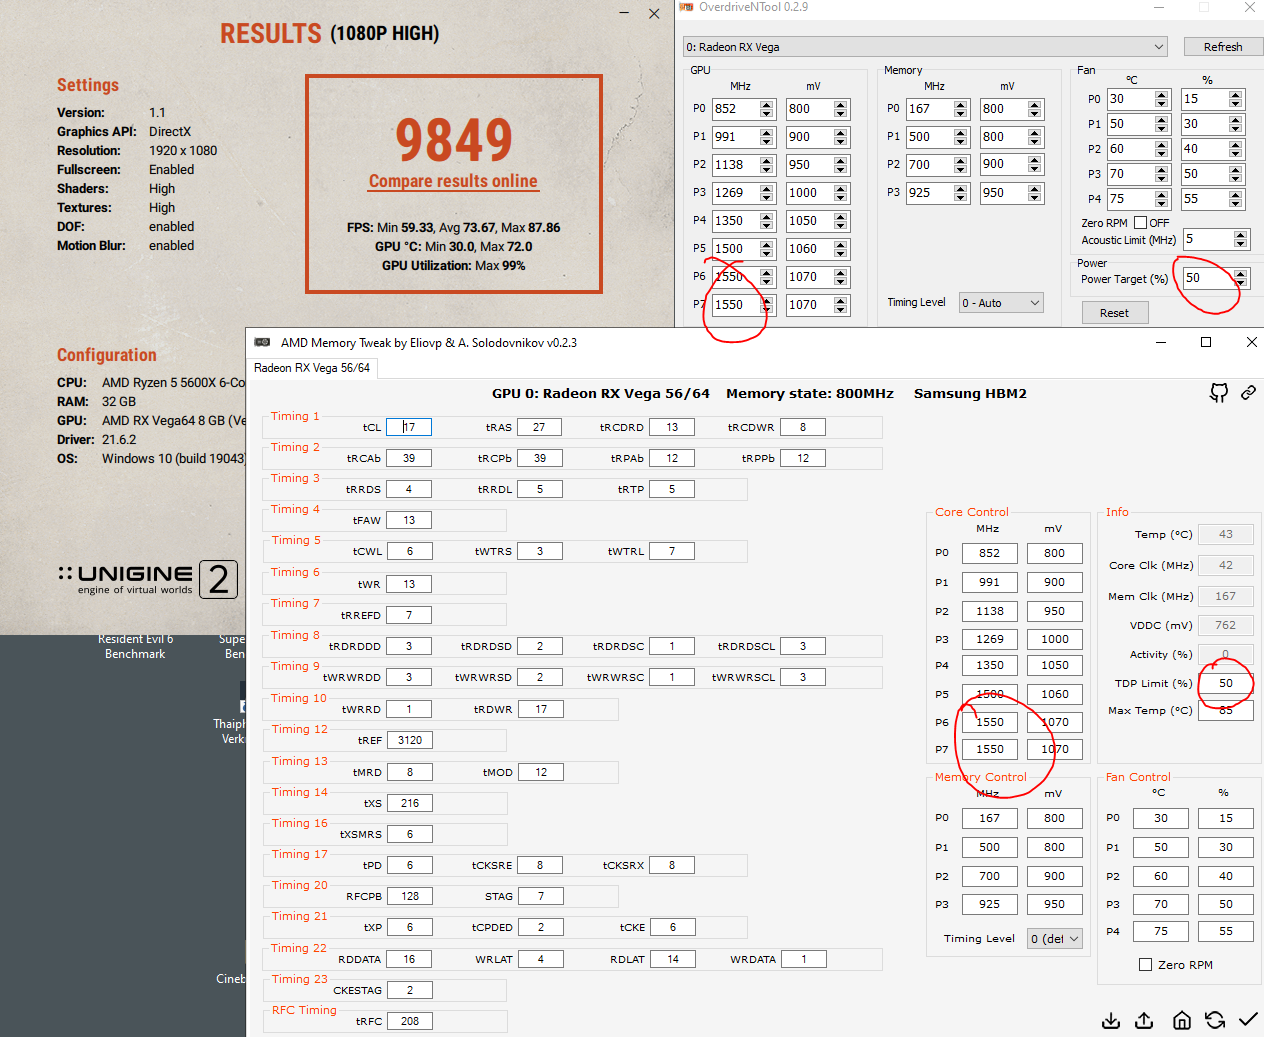Image resolution: width=1264 pixels, height=1037 pixels.
Task: Apply timings with the checkmark icon
Action: point(1248,1020)
